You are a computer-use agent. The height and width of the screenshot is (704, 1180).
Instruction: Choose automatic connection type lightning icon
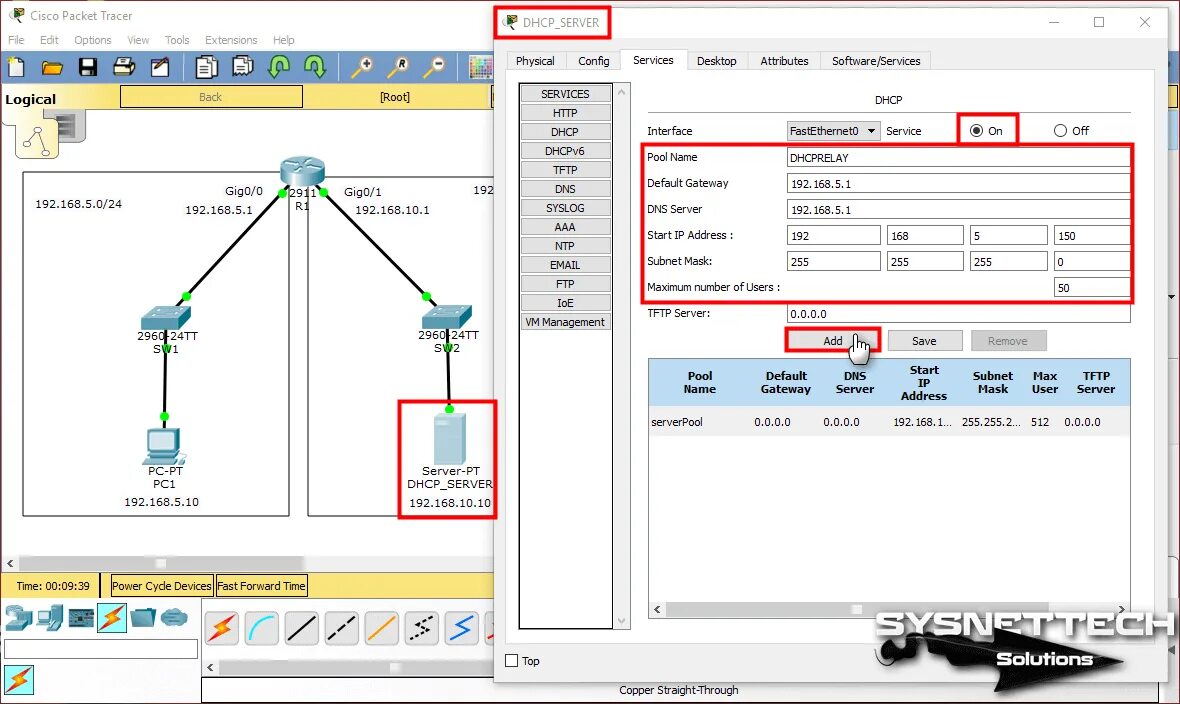click(221, 628)
